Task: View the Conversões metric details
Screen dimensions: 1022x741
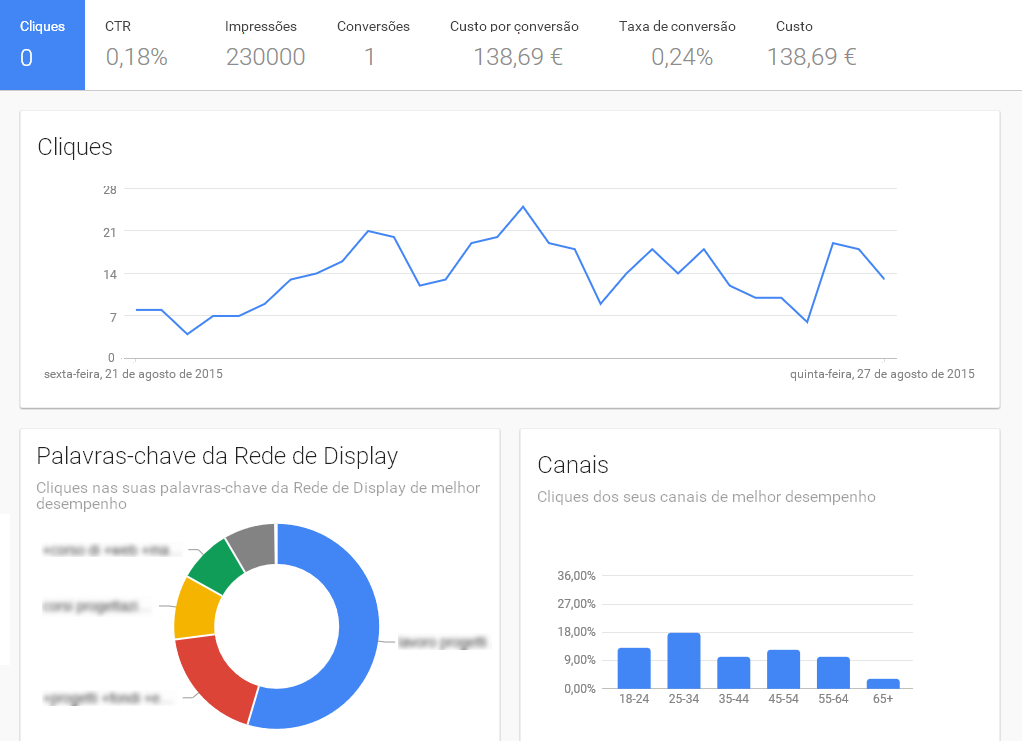Action: point(373,42)
